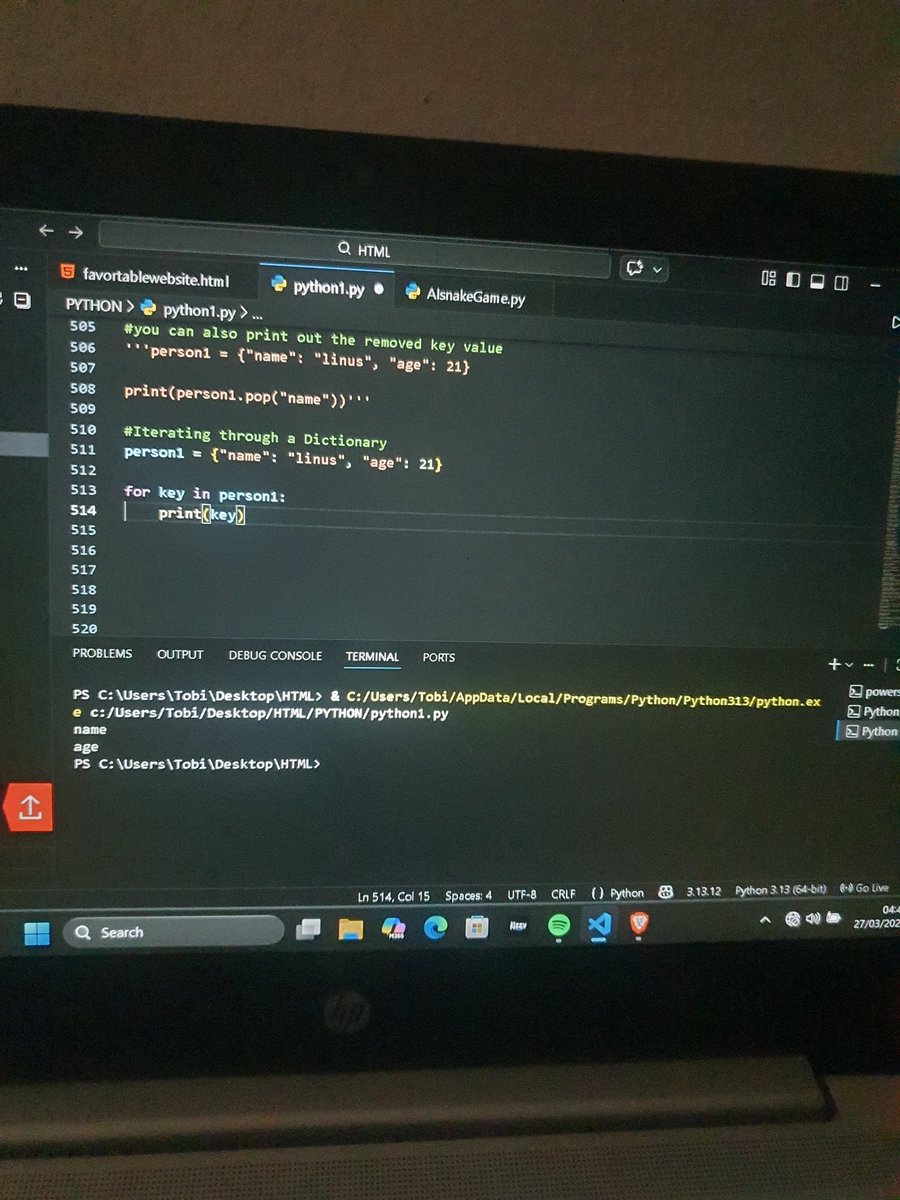Toggle secondary side bar visibility

click(841, 283)
